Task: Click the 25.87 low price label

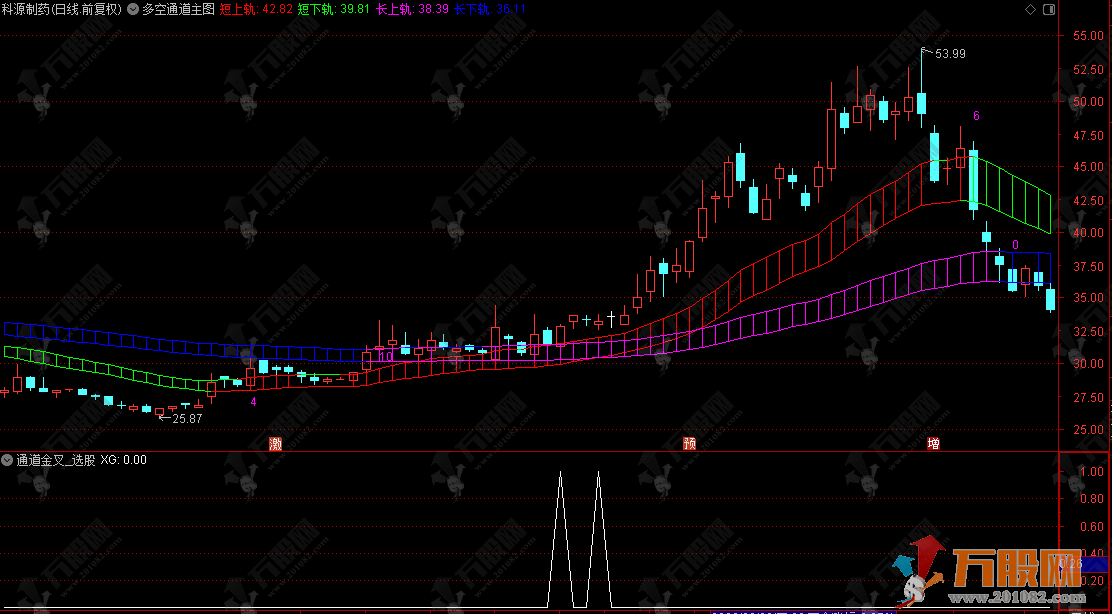Action: click(187, 418)
